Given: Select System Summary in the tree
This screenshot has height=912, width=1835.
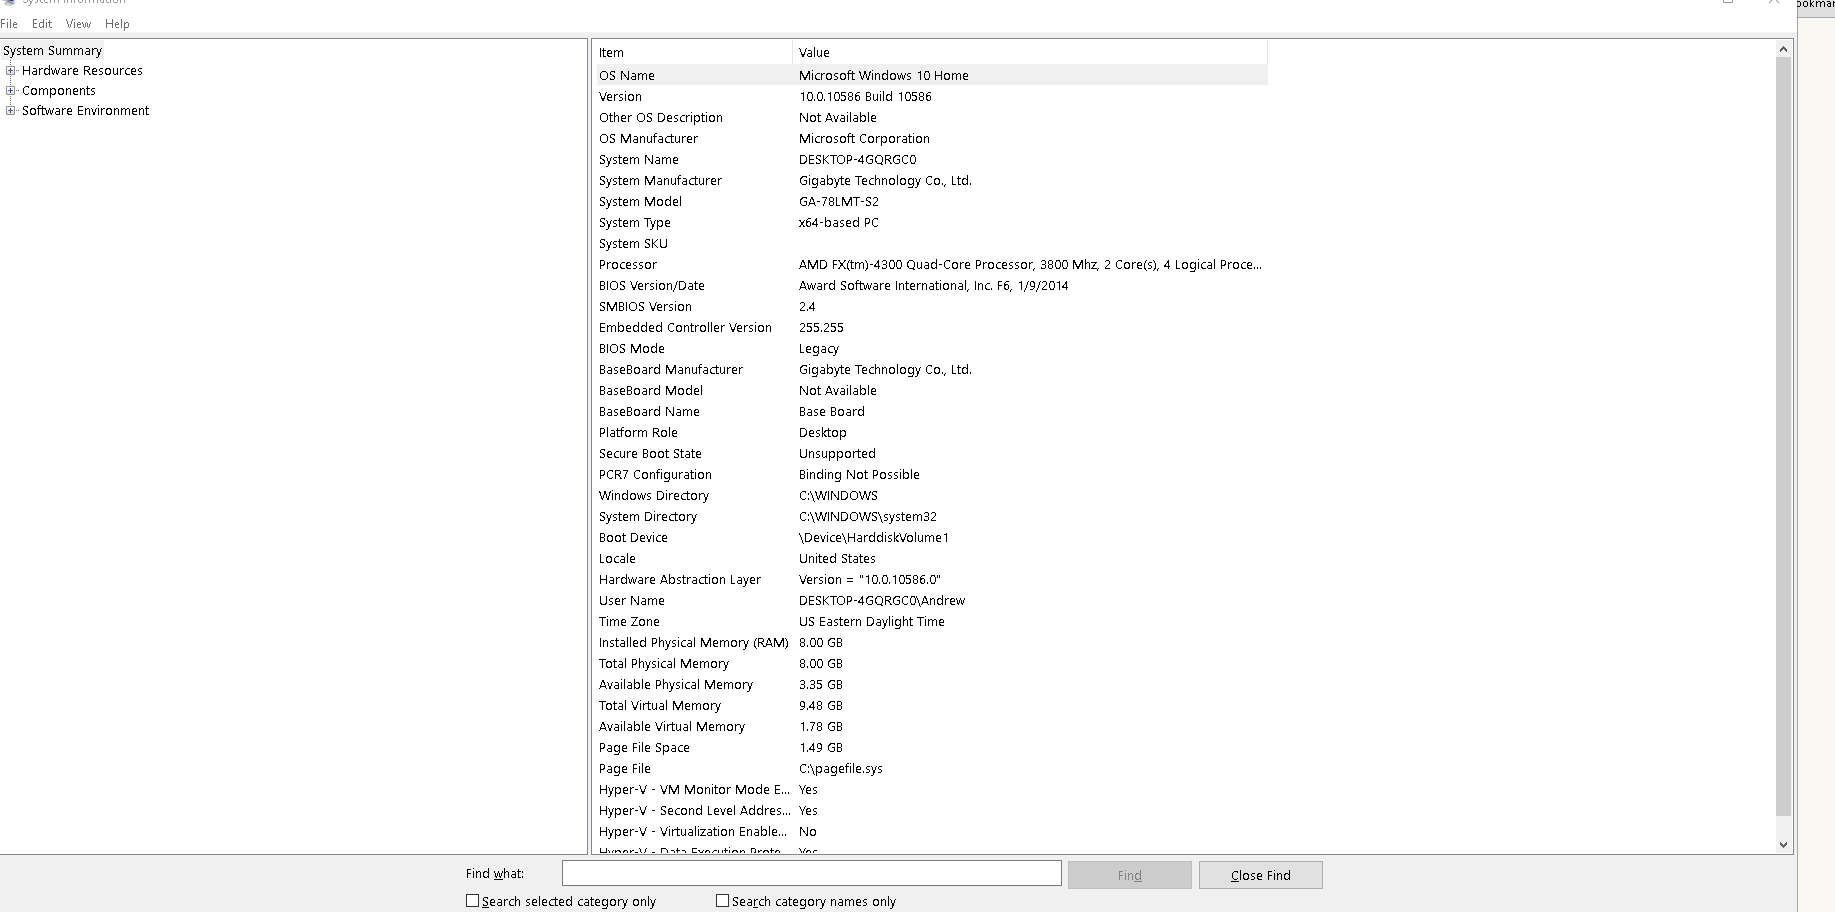Looking at the screenshot, I should point(52,51).
